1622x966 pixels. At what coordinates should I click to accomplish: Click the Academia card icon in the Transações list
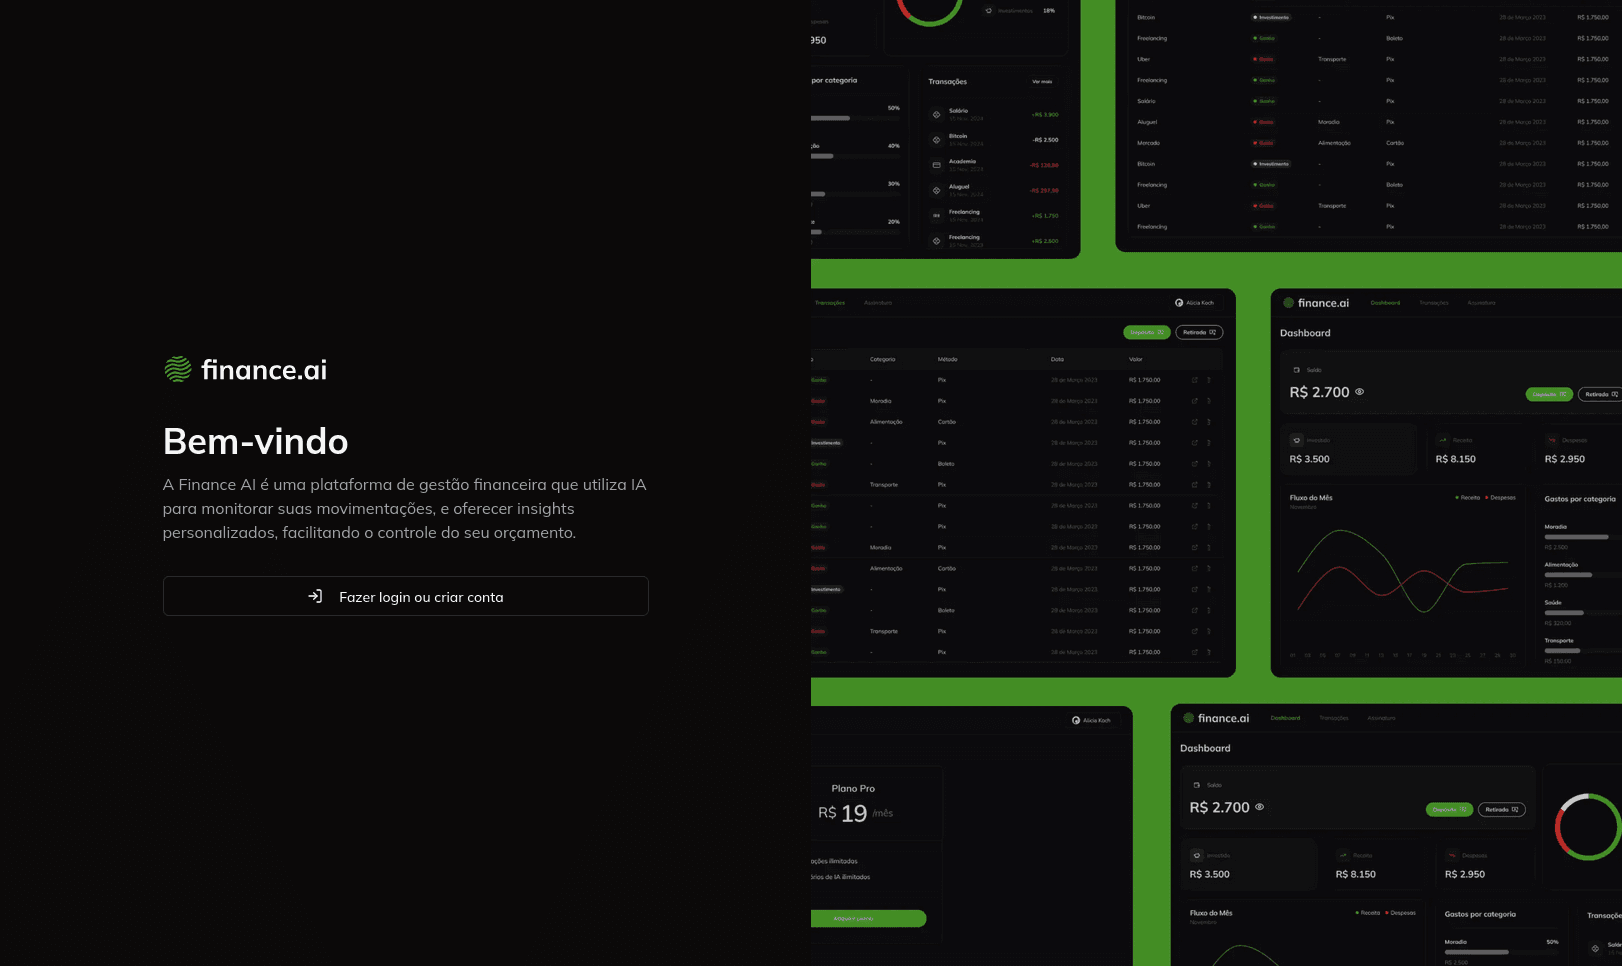pyautogui.click(x=936, y=165)
